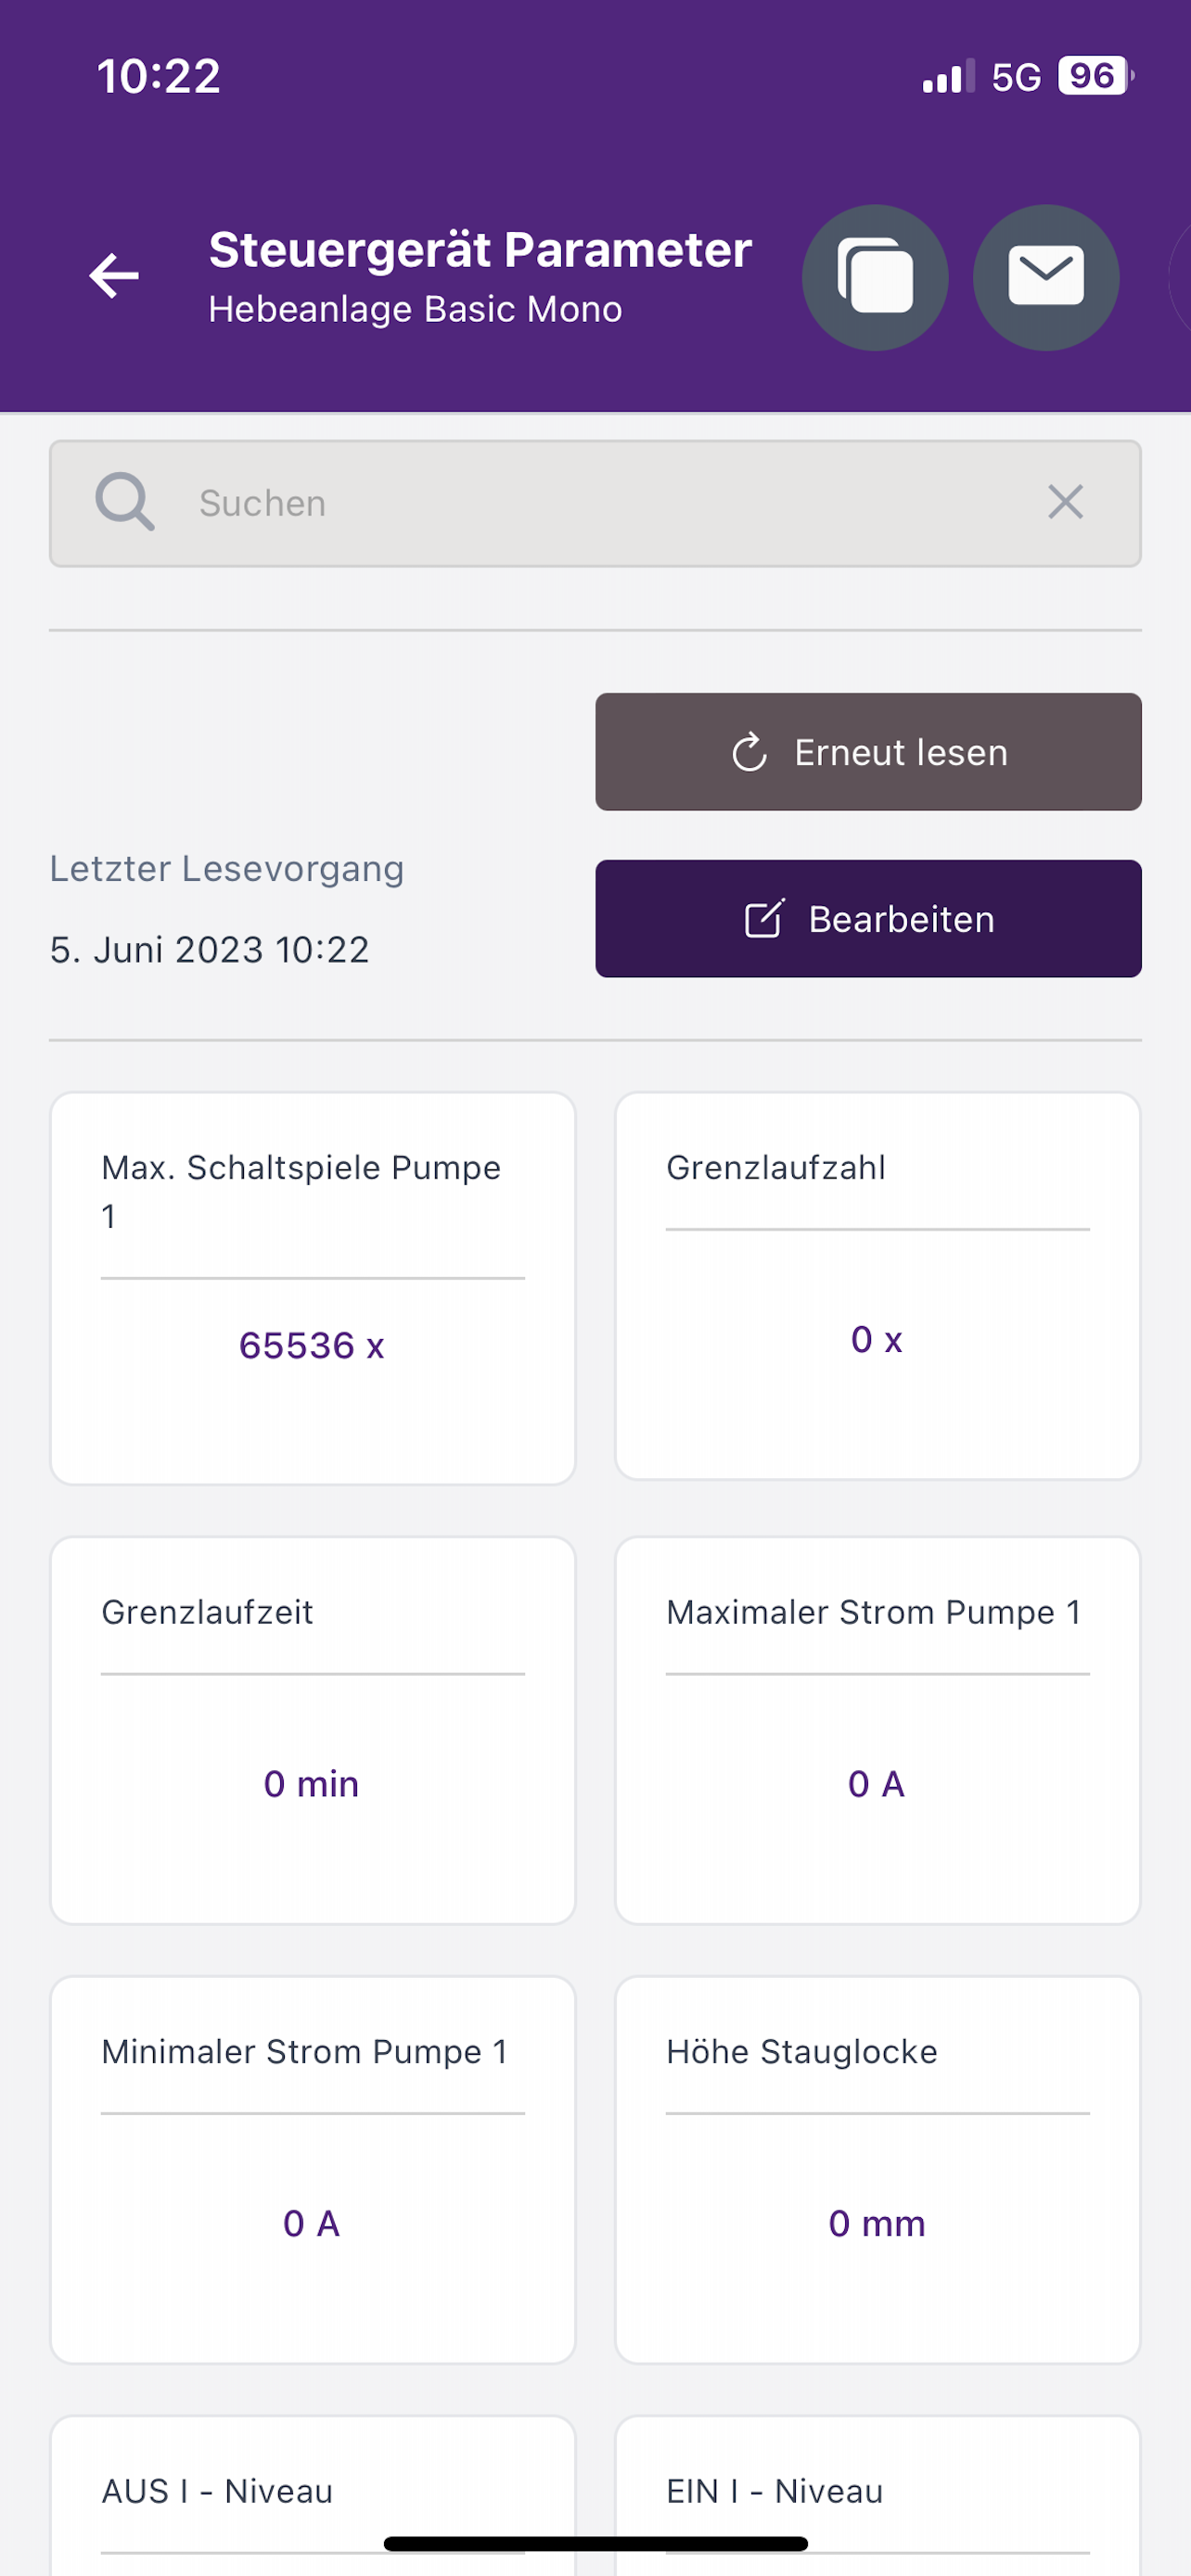This screenshot has width=1191, height=2576.
Task: Open Max. Schaltspiele Pumpe 1 card
Action: pos(313,1288)
